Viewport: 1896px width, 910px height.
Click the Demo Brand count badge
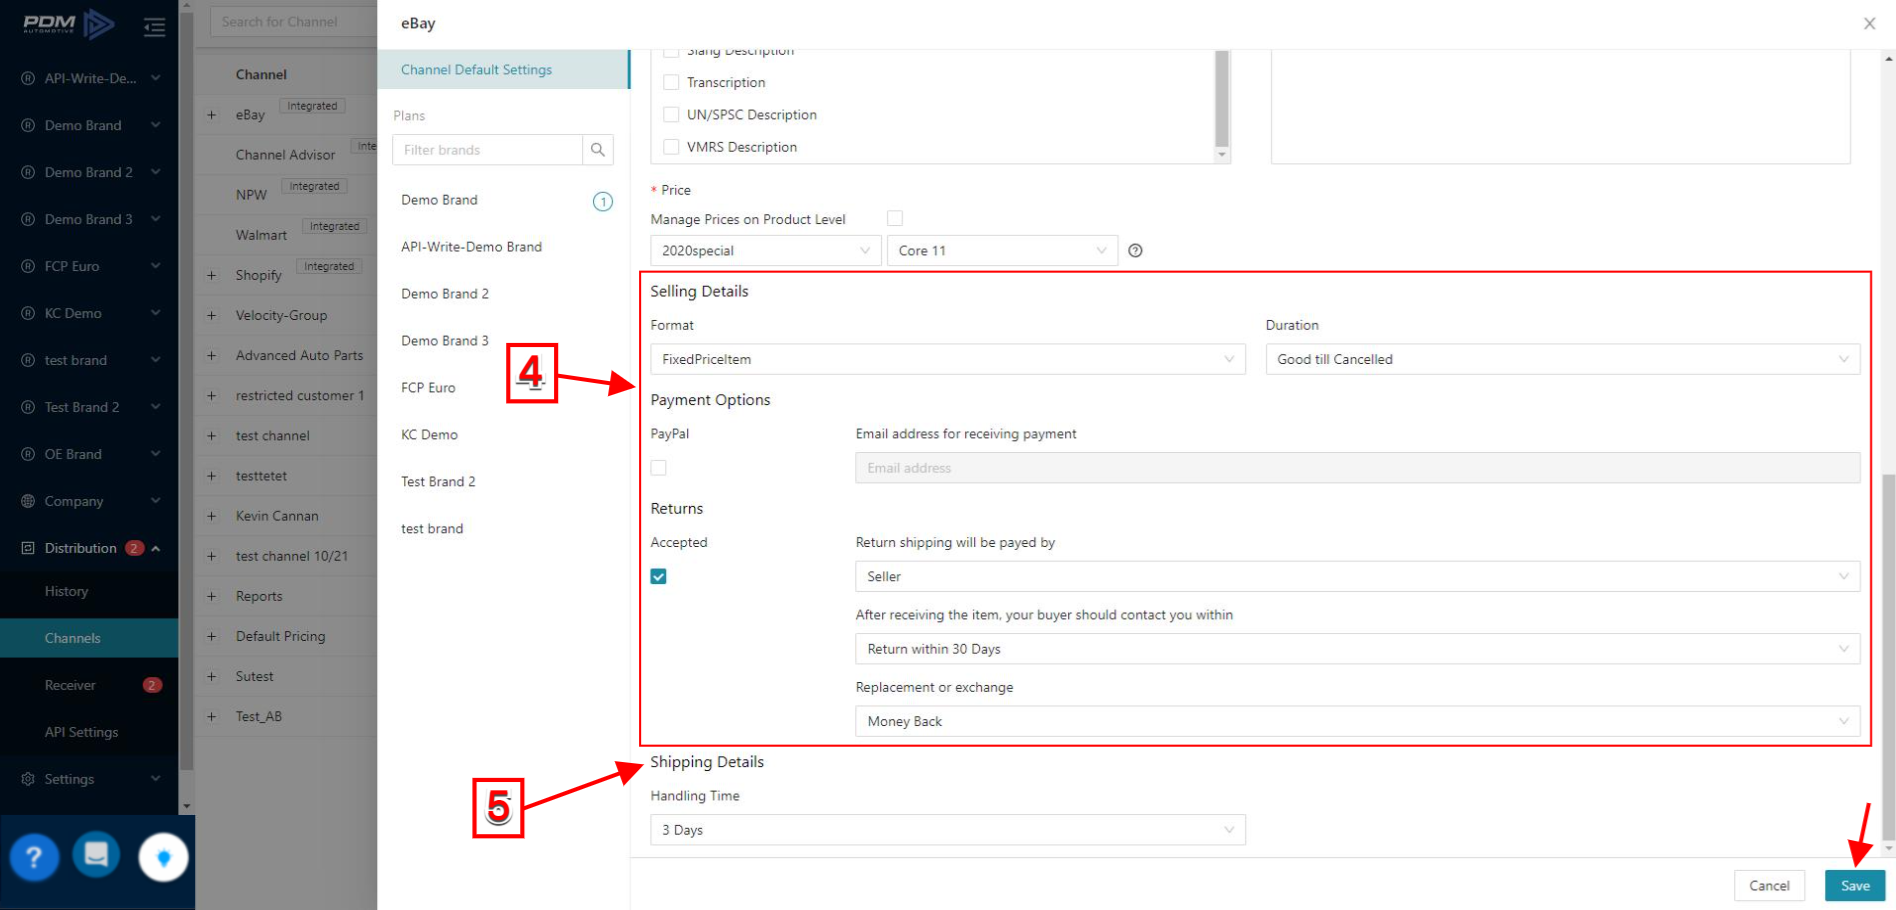pyautogui.click(x=603, y=202)
